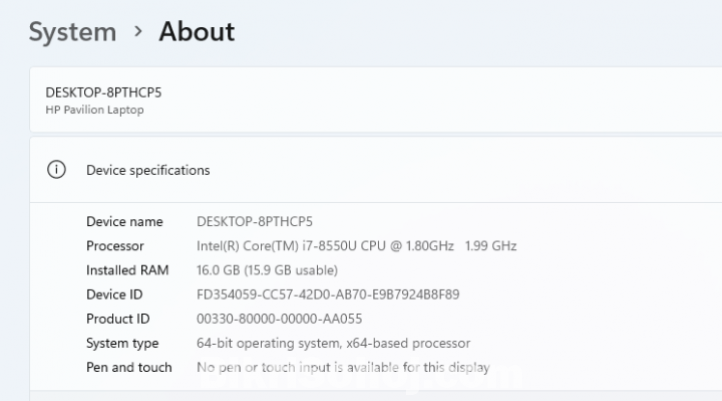Viewport: 722px width, 401px height.
Task: Click the Device name label
Action: (x=124, y=221)
